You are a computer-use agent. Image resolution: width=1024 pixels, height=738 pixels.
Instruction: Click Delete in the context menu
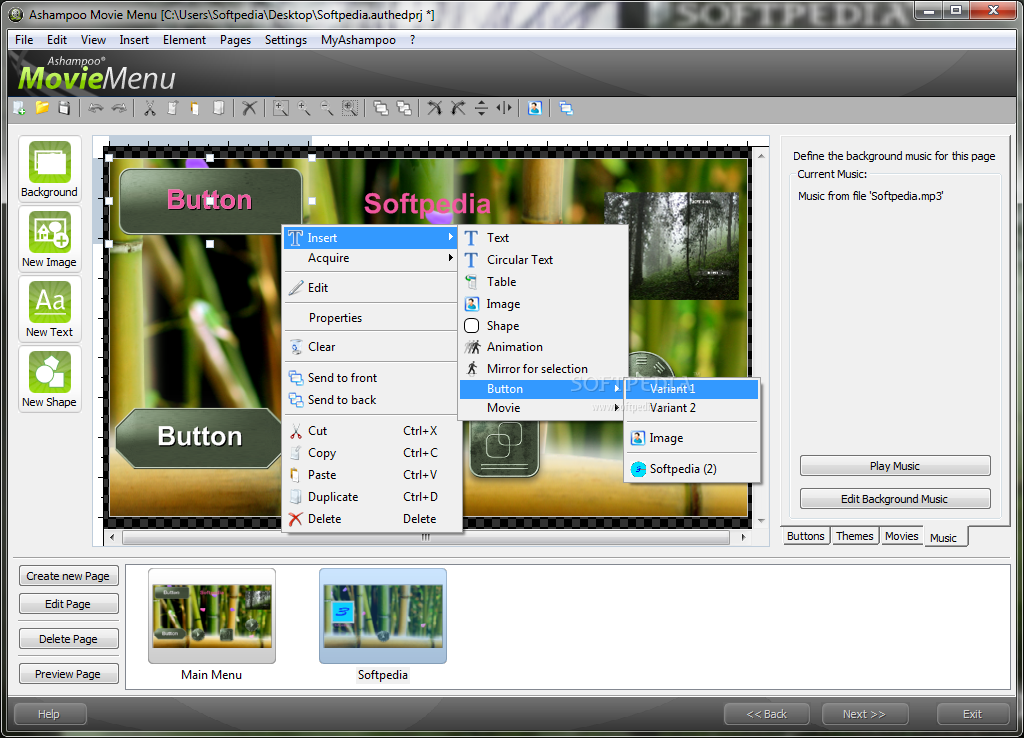coord(371,519)
